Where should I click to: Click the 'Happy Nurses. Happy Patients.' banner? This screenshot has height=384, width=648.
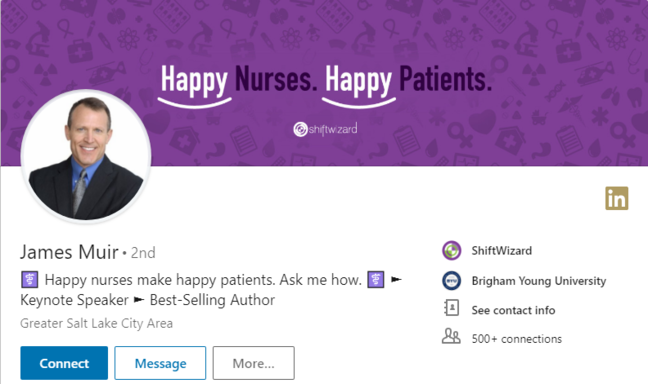tap(326, 81)
